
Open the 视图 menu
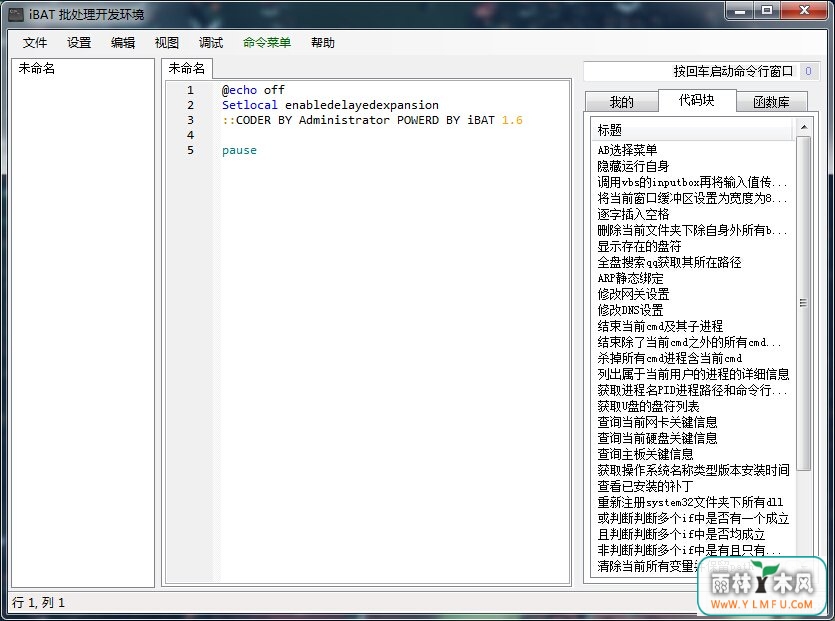coord(167,43)
